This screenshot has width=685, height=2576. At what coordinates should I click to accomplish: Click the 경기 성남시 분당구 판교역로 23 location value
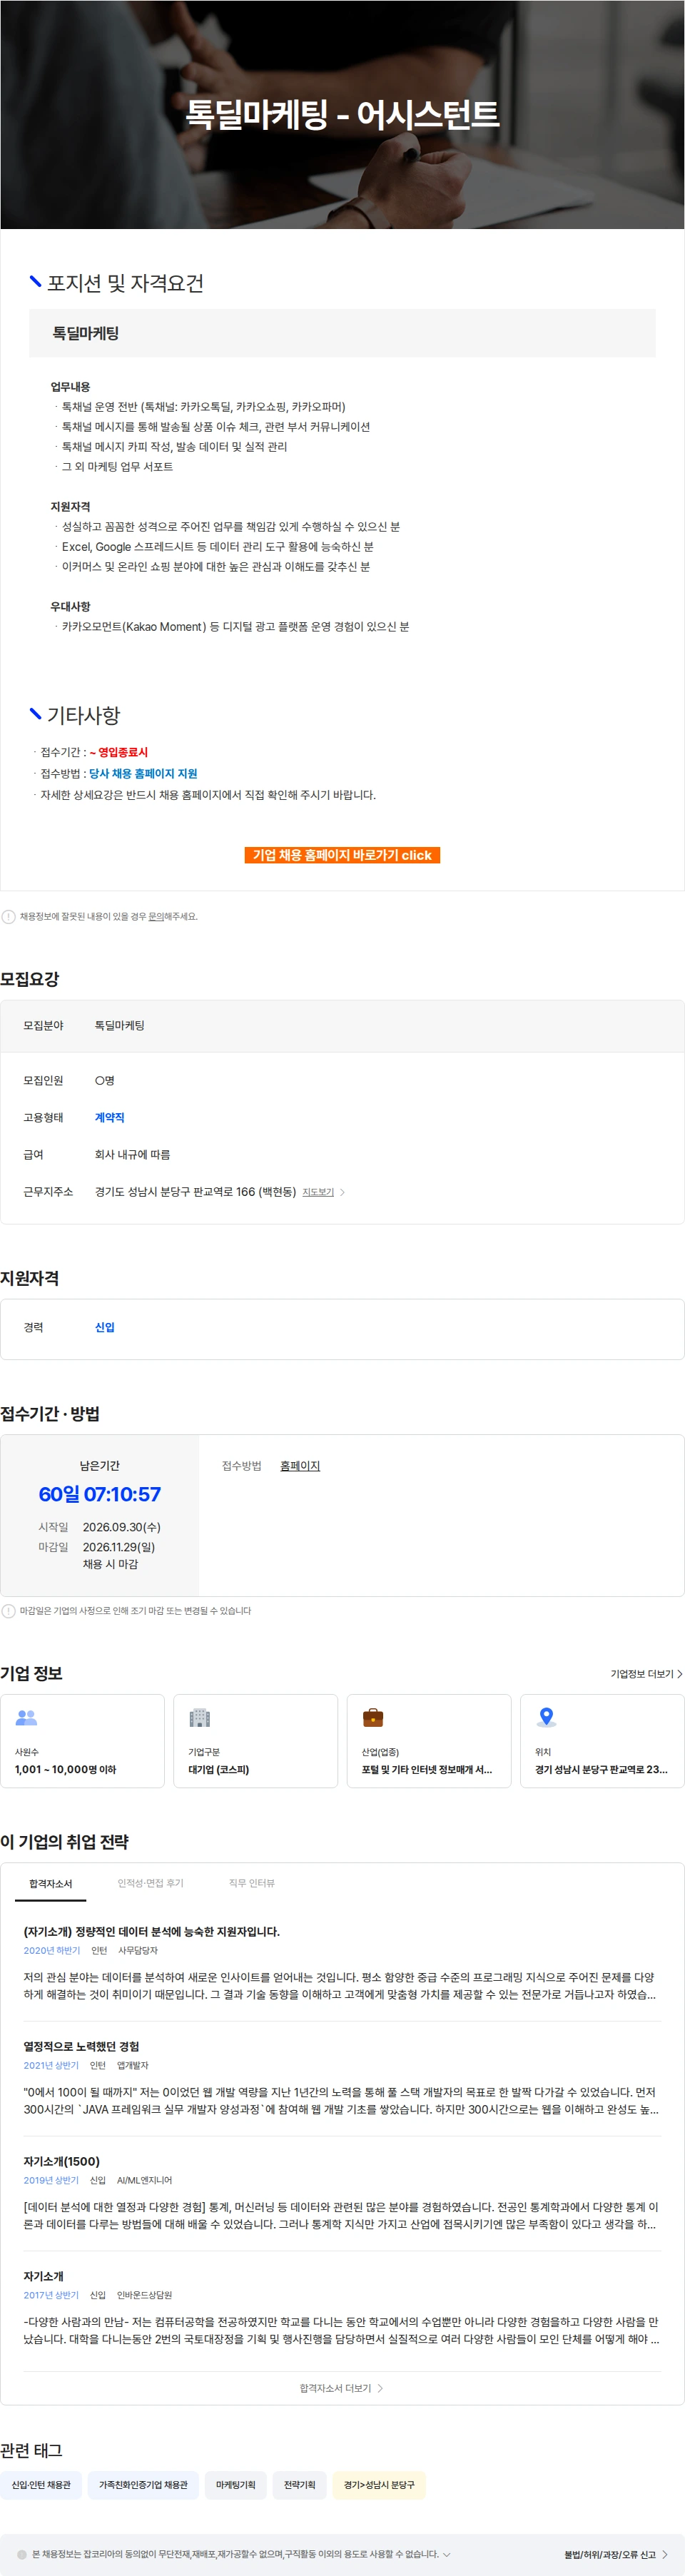pos(601,1769)
